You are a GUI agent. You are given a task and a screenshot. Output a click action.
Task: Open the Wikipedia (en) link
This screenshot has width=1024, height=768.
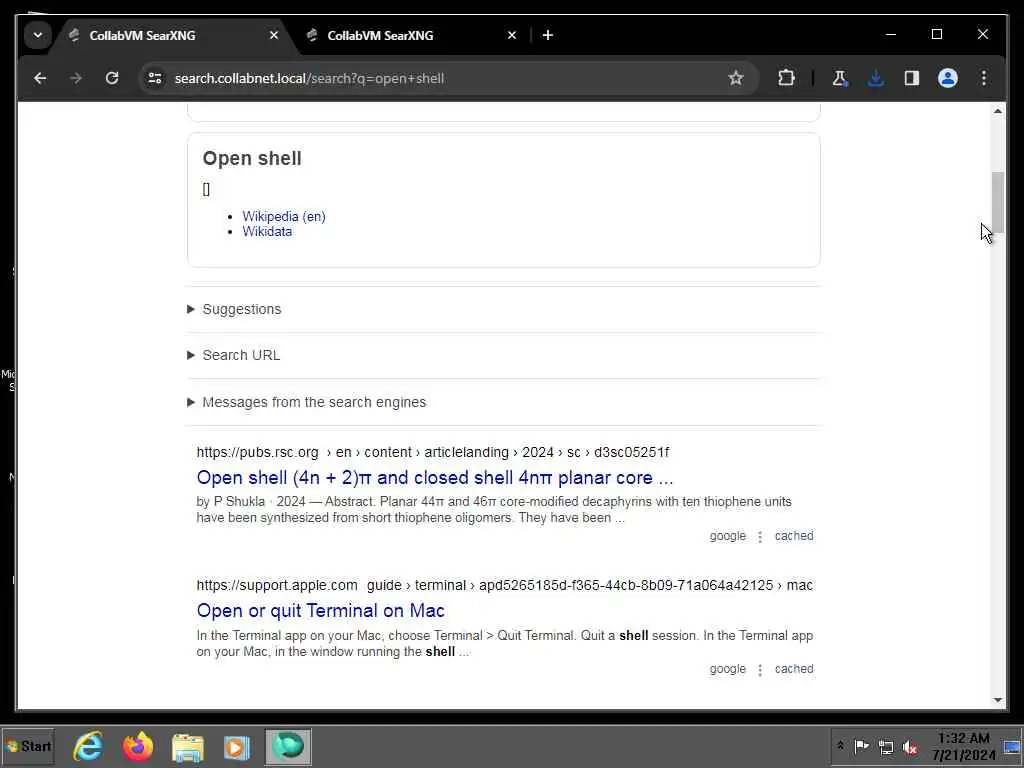284,216
